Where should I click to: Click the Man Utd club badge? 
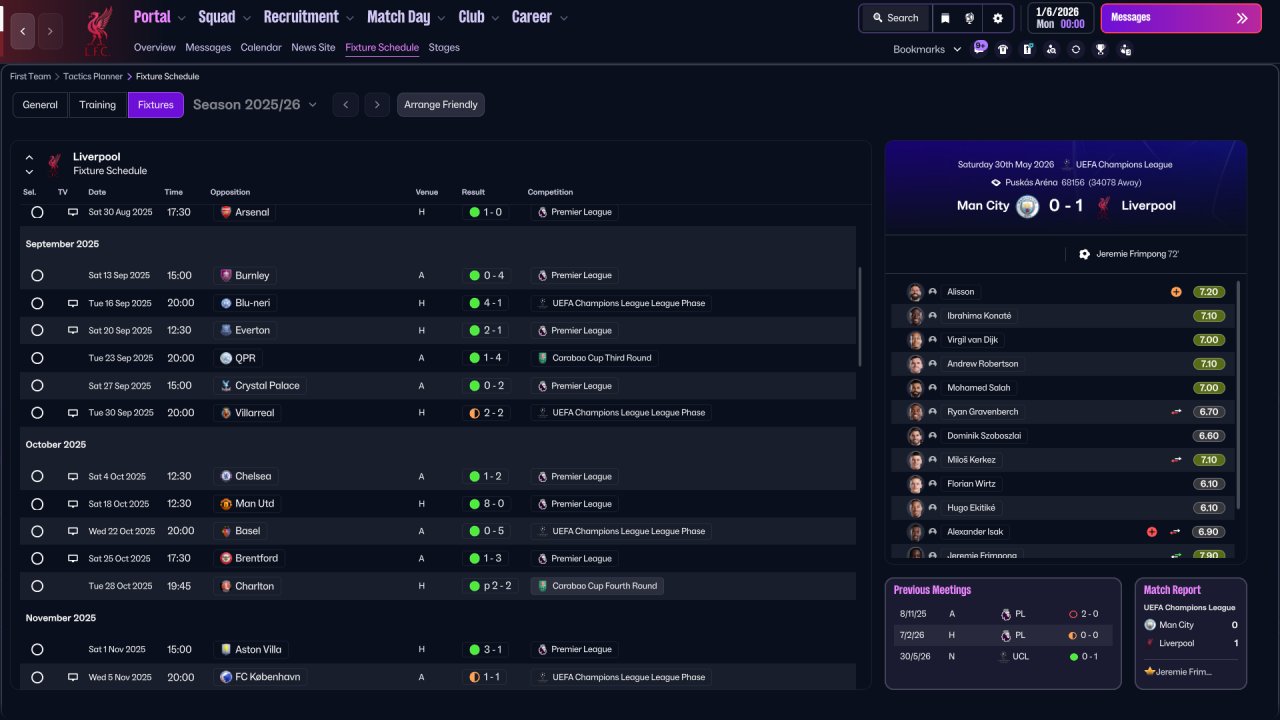click(226, 504)
